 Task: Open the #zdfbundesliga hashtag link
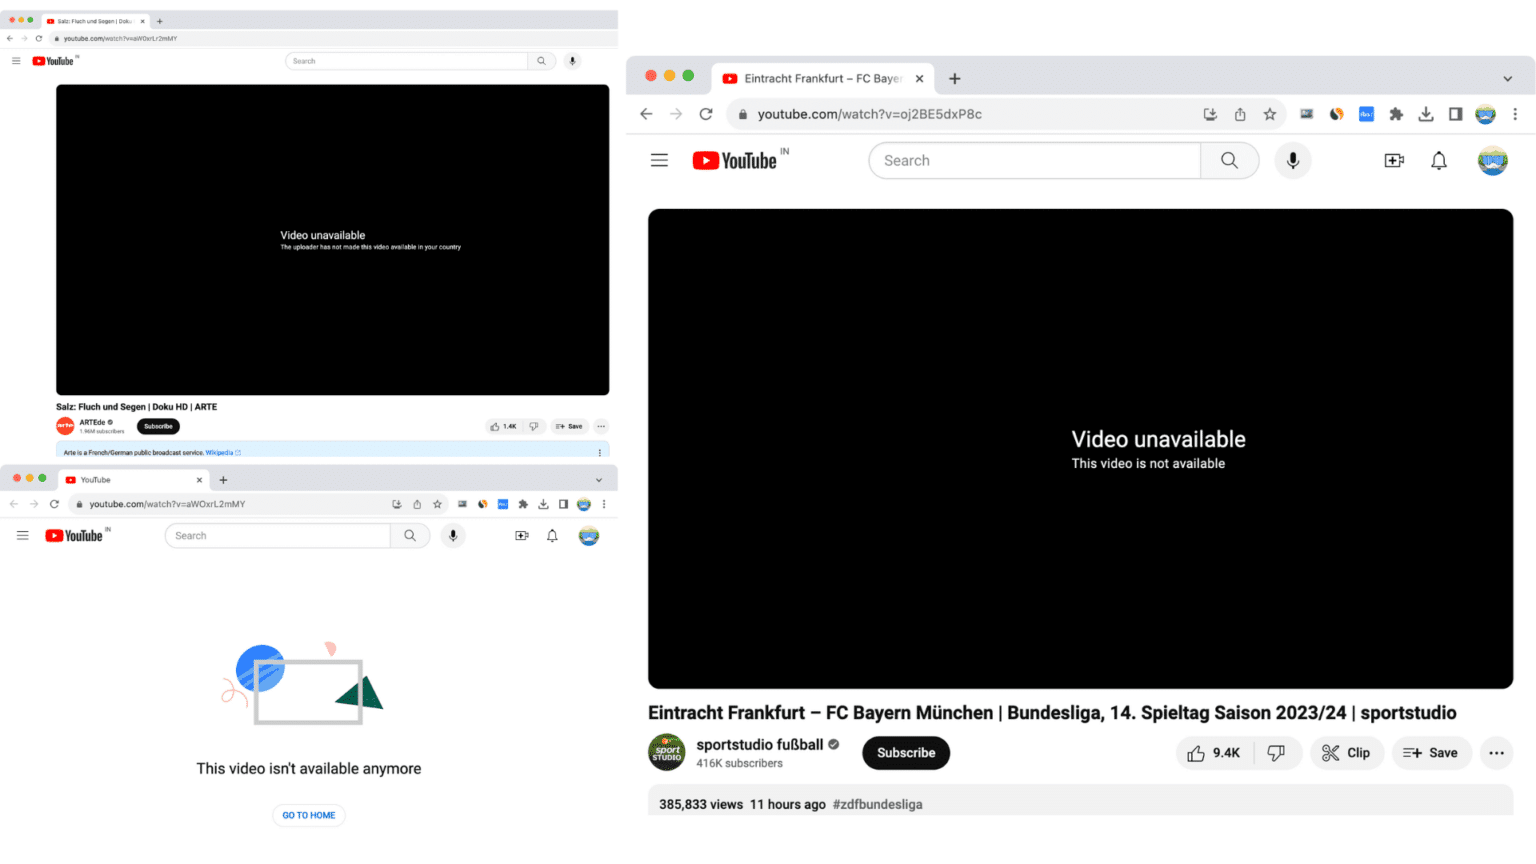coord(877,804)
